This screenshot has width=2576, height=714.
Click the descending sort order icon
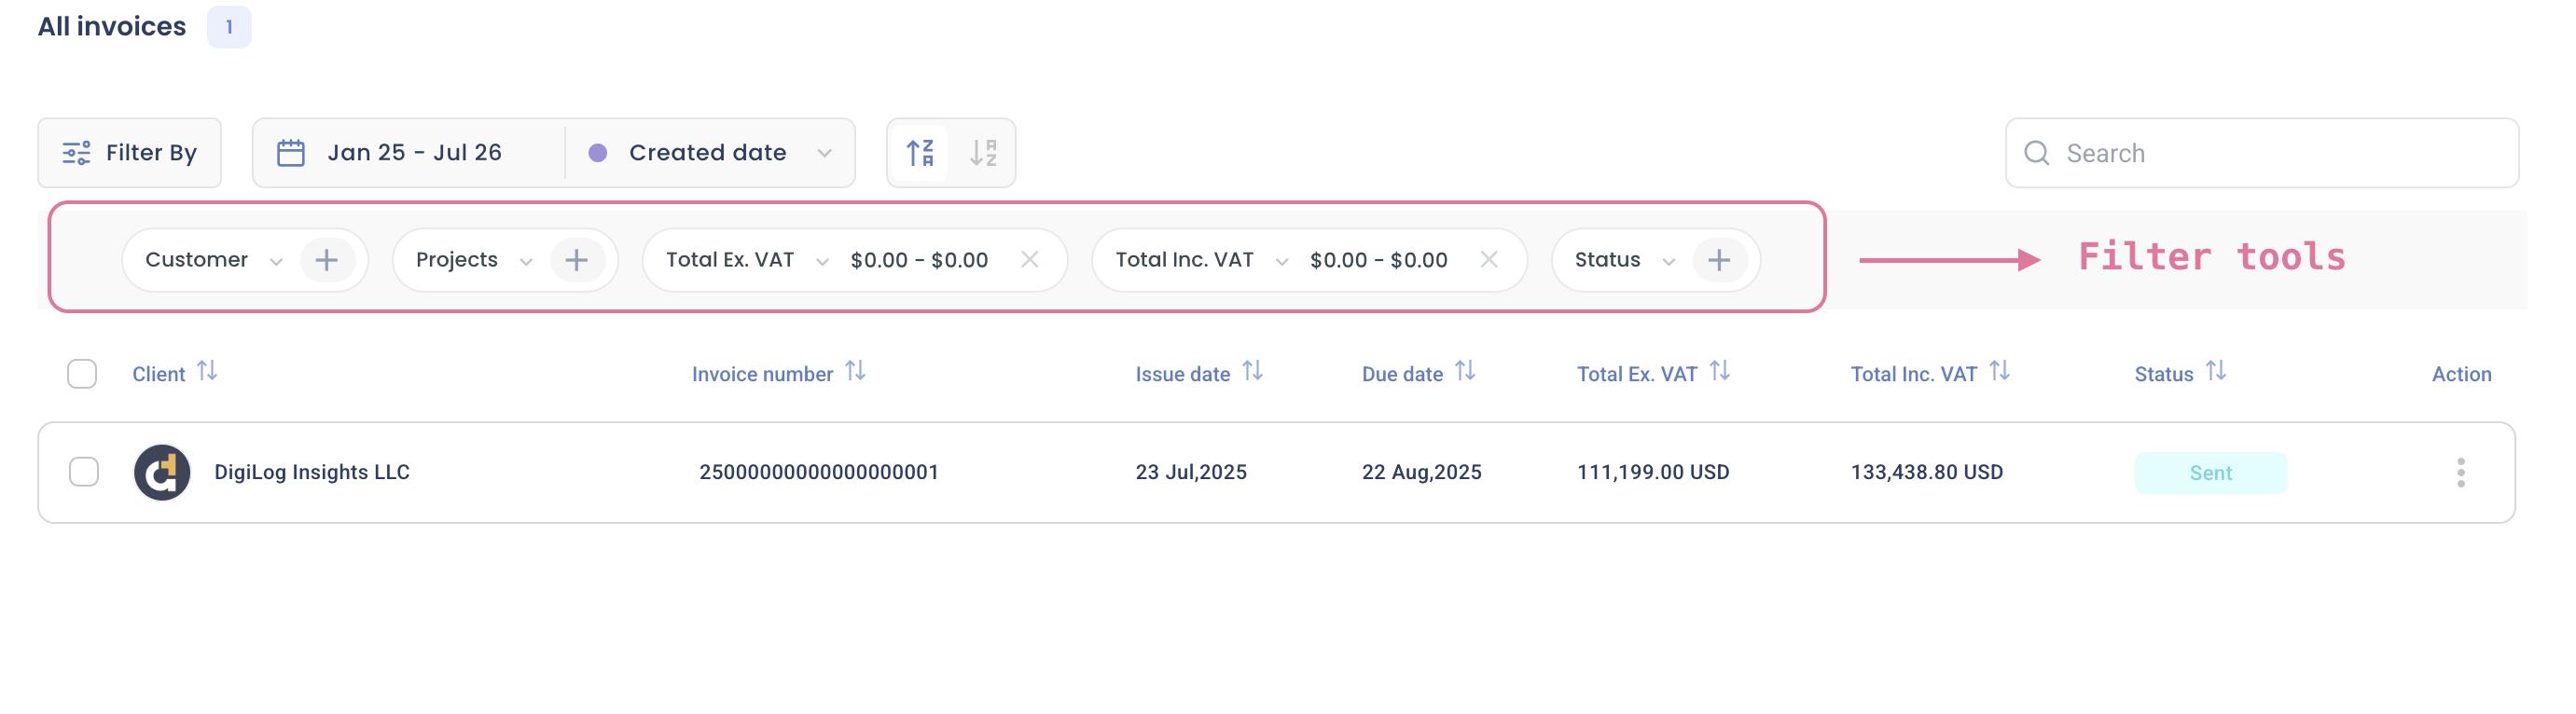coord(983,153)
